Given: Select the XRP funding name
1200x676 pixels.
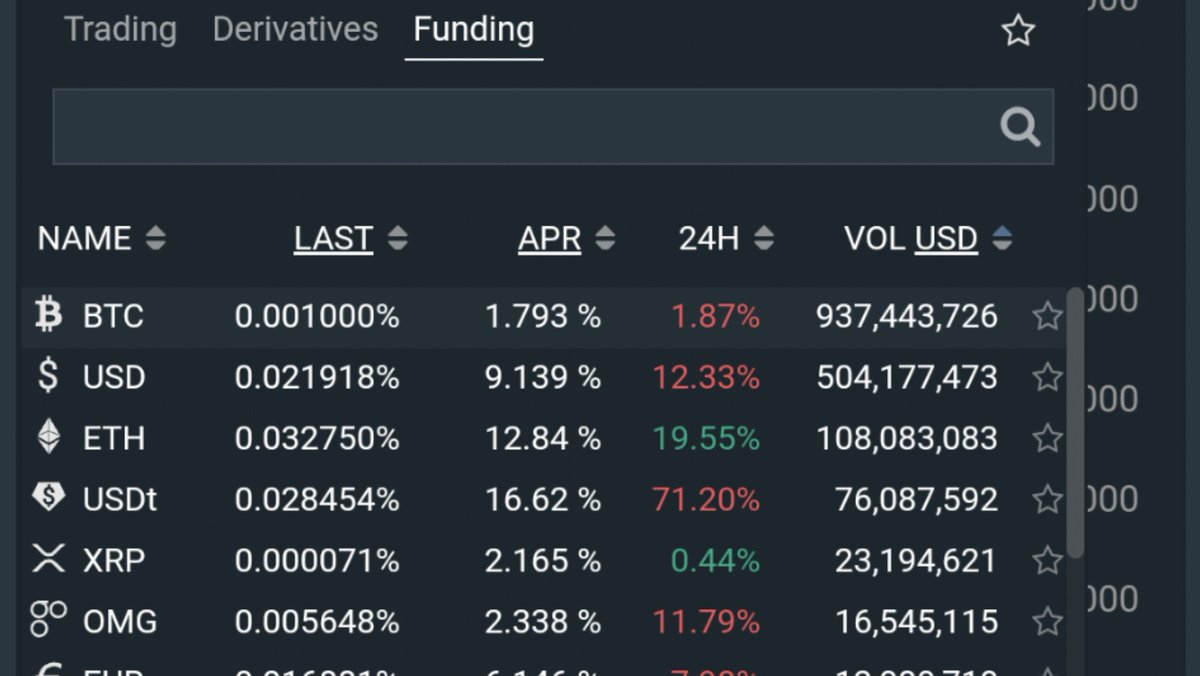Looking at the screenshot, I should coord(114,560).
